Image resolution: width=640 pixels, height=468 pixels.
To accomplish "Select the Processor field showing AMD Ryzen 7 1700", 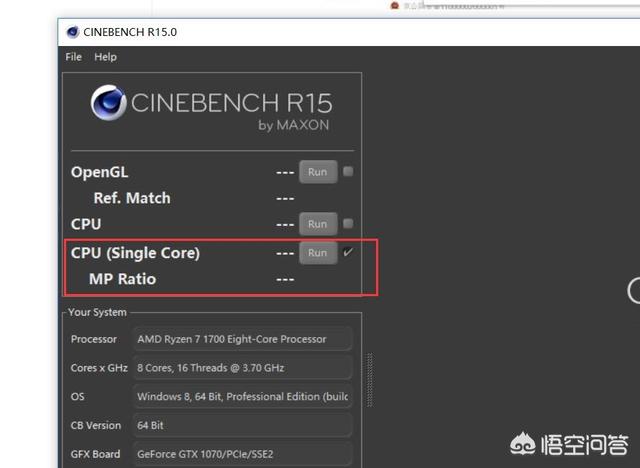I will [x=242, y=339].
